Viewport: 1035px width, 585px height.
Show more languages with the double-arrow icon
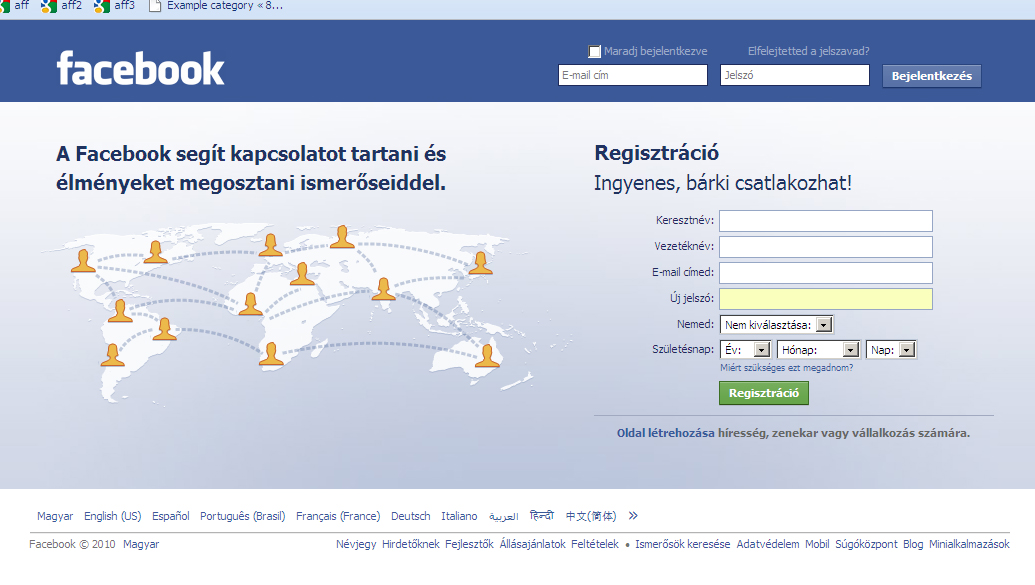(633, 516)
